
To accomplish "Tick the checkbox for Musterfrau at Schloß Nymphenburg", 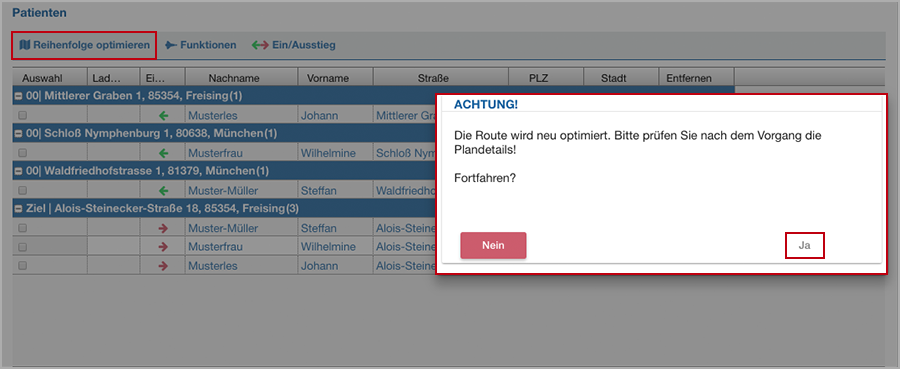I will pos(22,153).
